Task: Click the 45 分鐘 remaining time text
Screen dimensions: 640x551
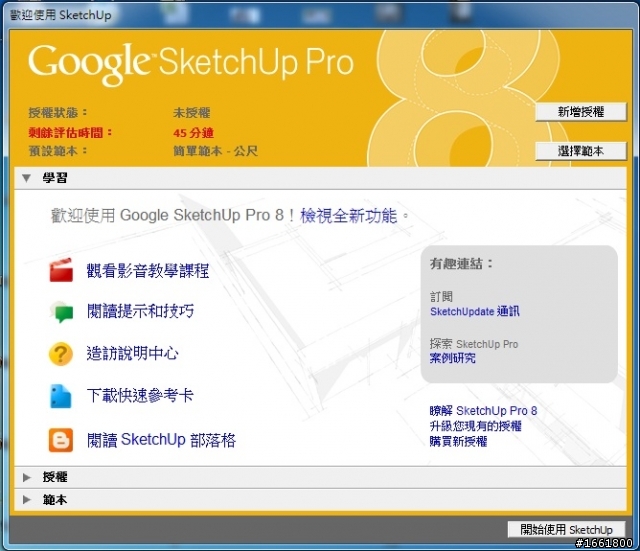Action: tap(193, 133)
